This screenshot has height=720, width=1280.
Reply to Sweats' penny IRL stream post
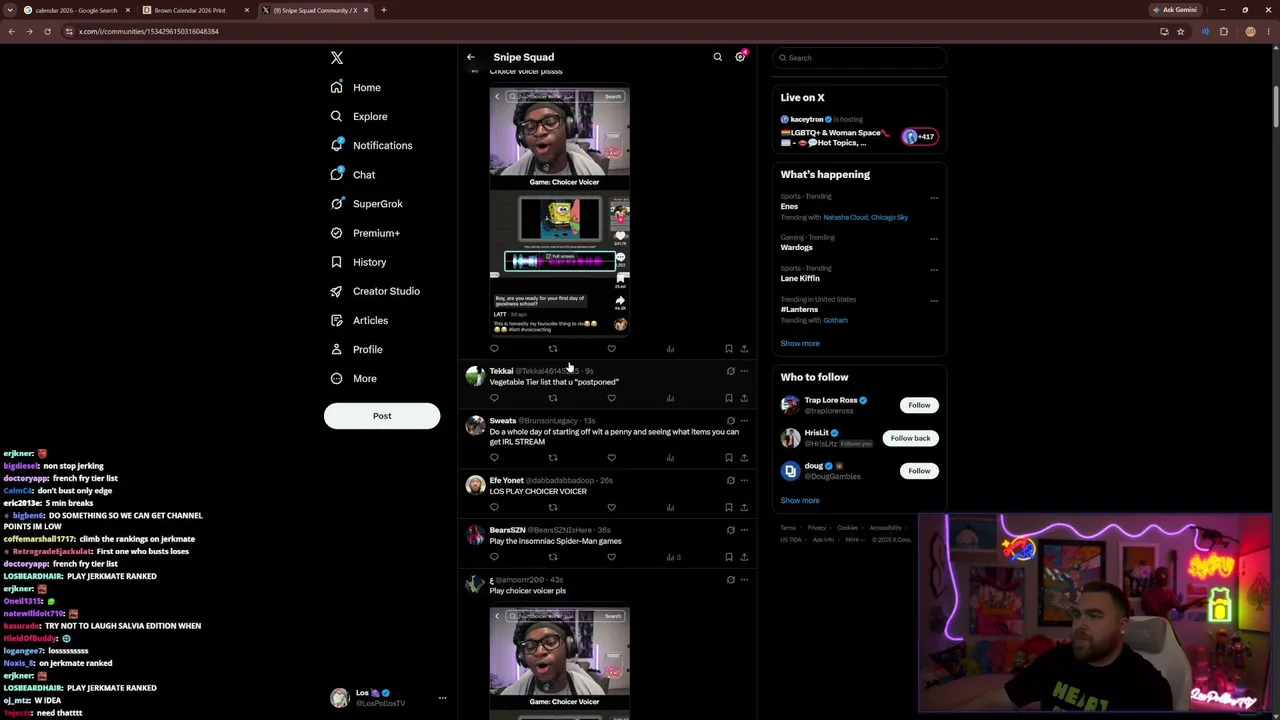tap(494, 458)
